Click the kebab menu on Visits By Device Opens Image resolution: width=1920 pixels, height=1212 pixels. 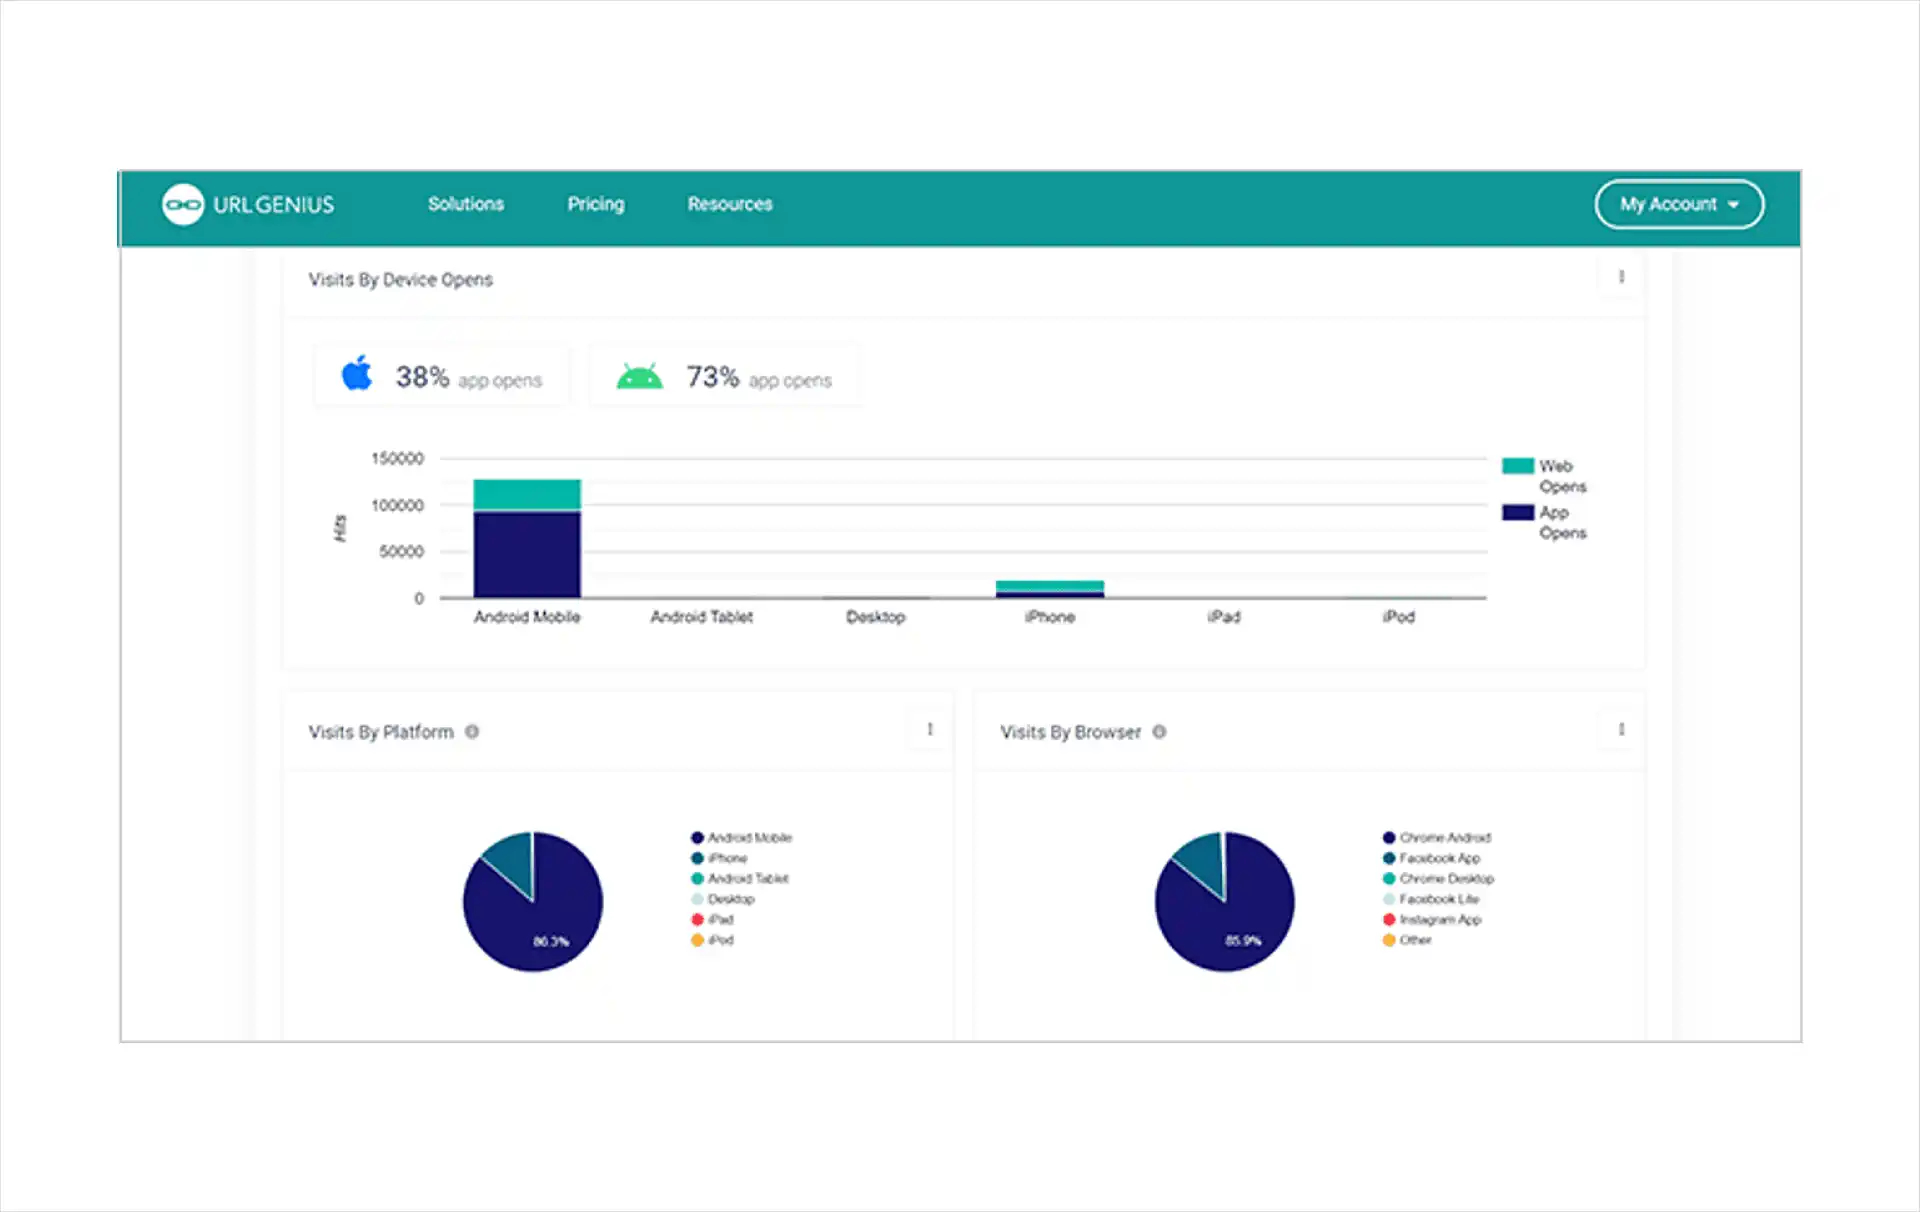click(x=1620, y=277)
